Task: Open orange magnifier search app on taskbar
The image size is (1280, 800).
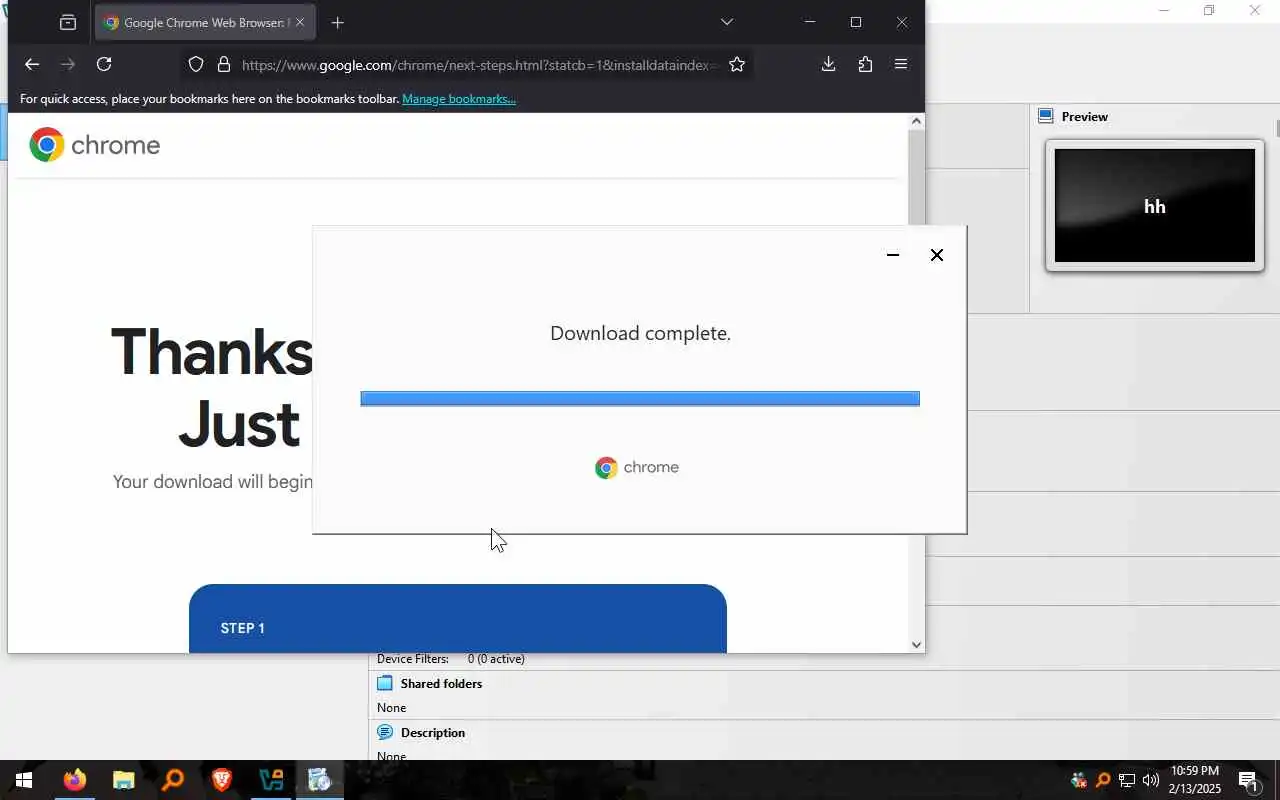Action: point(172,780)
